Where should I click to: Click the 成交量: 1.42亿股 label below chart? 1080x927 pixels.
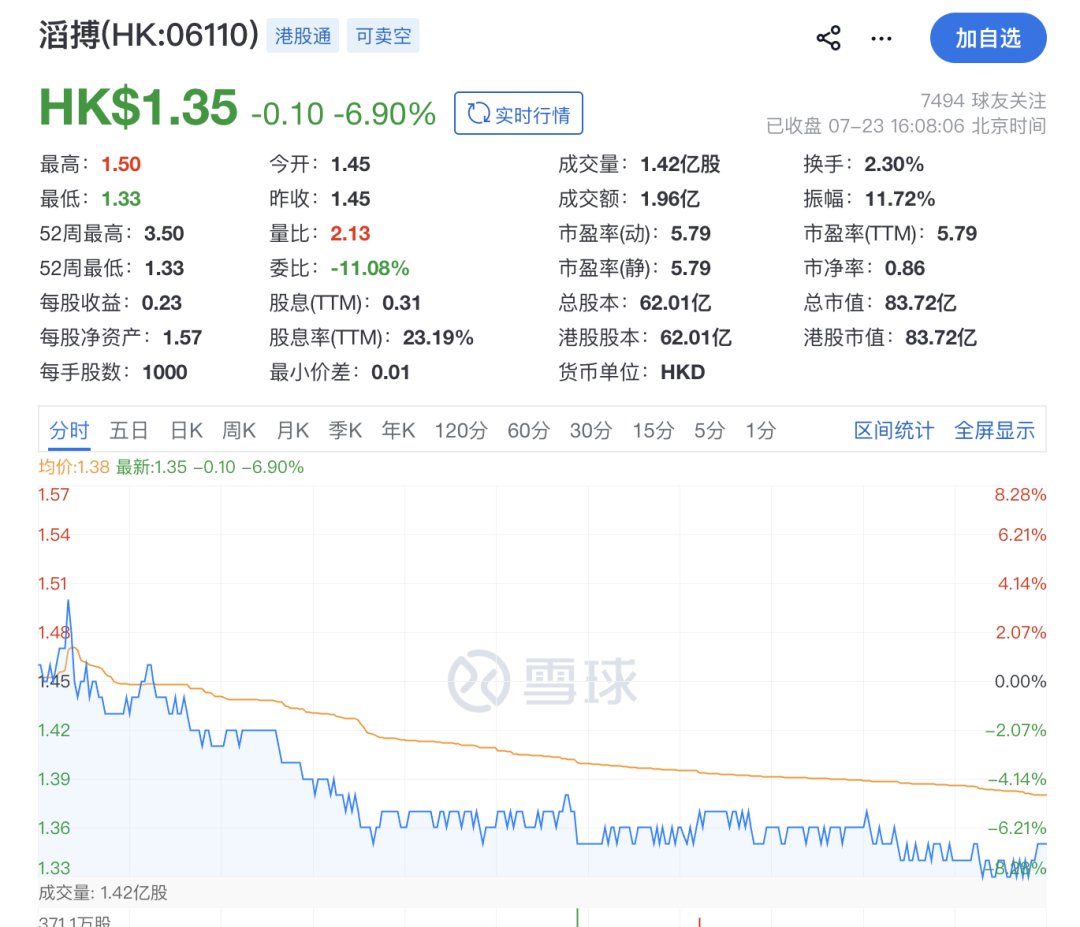click(103, 893)
